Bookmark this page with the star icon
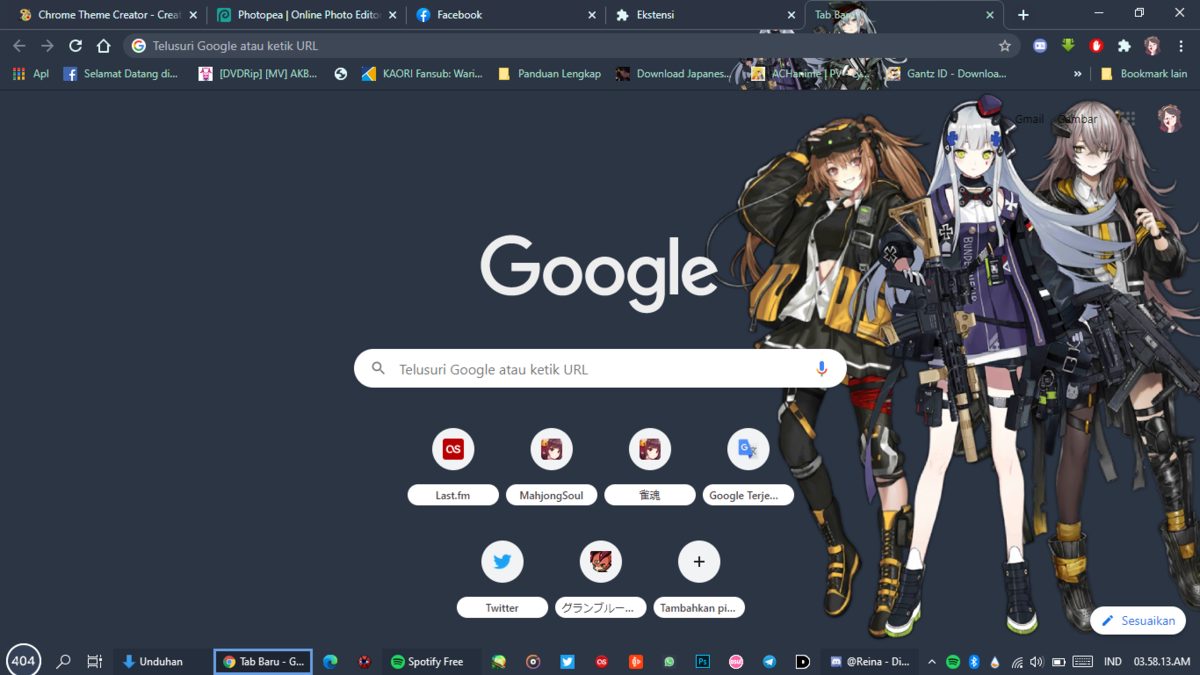The width and height of the screenshot is (1200, 675). (x=1004, y=46)
